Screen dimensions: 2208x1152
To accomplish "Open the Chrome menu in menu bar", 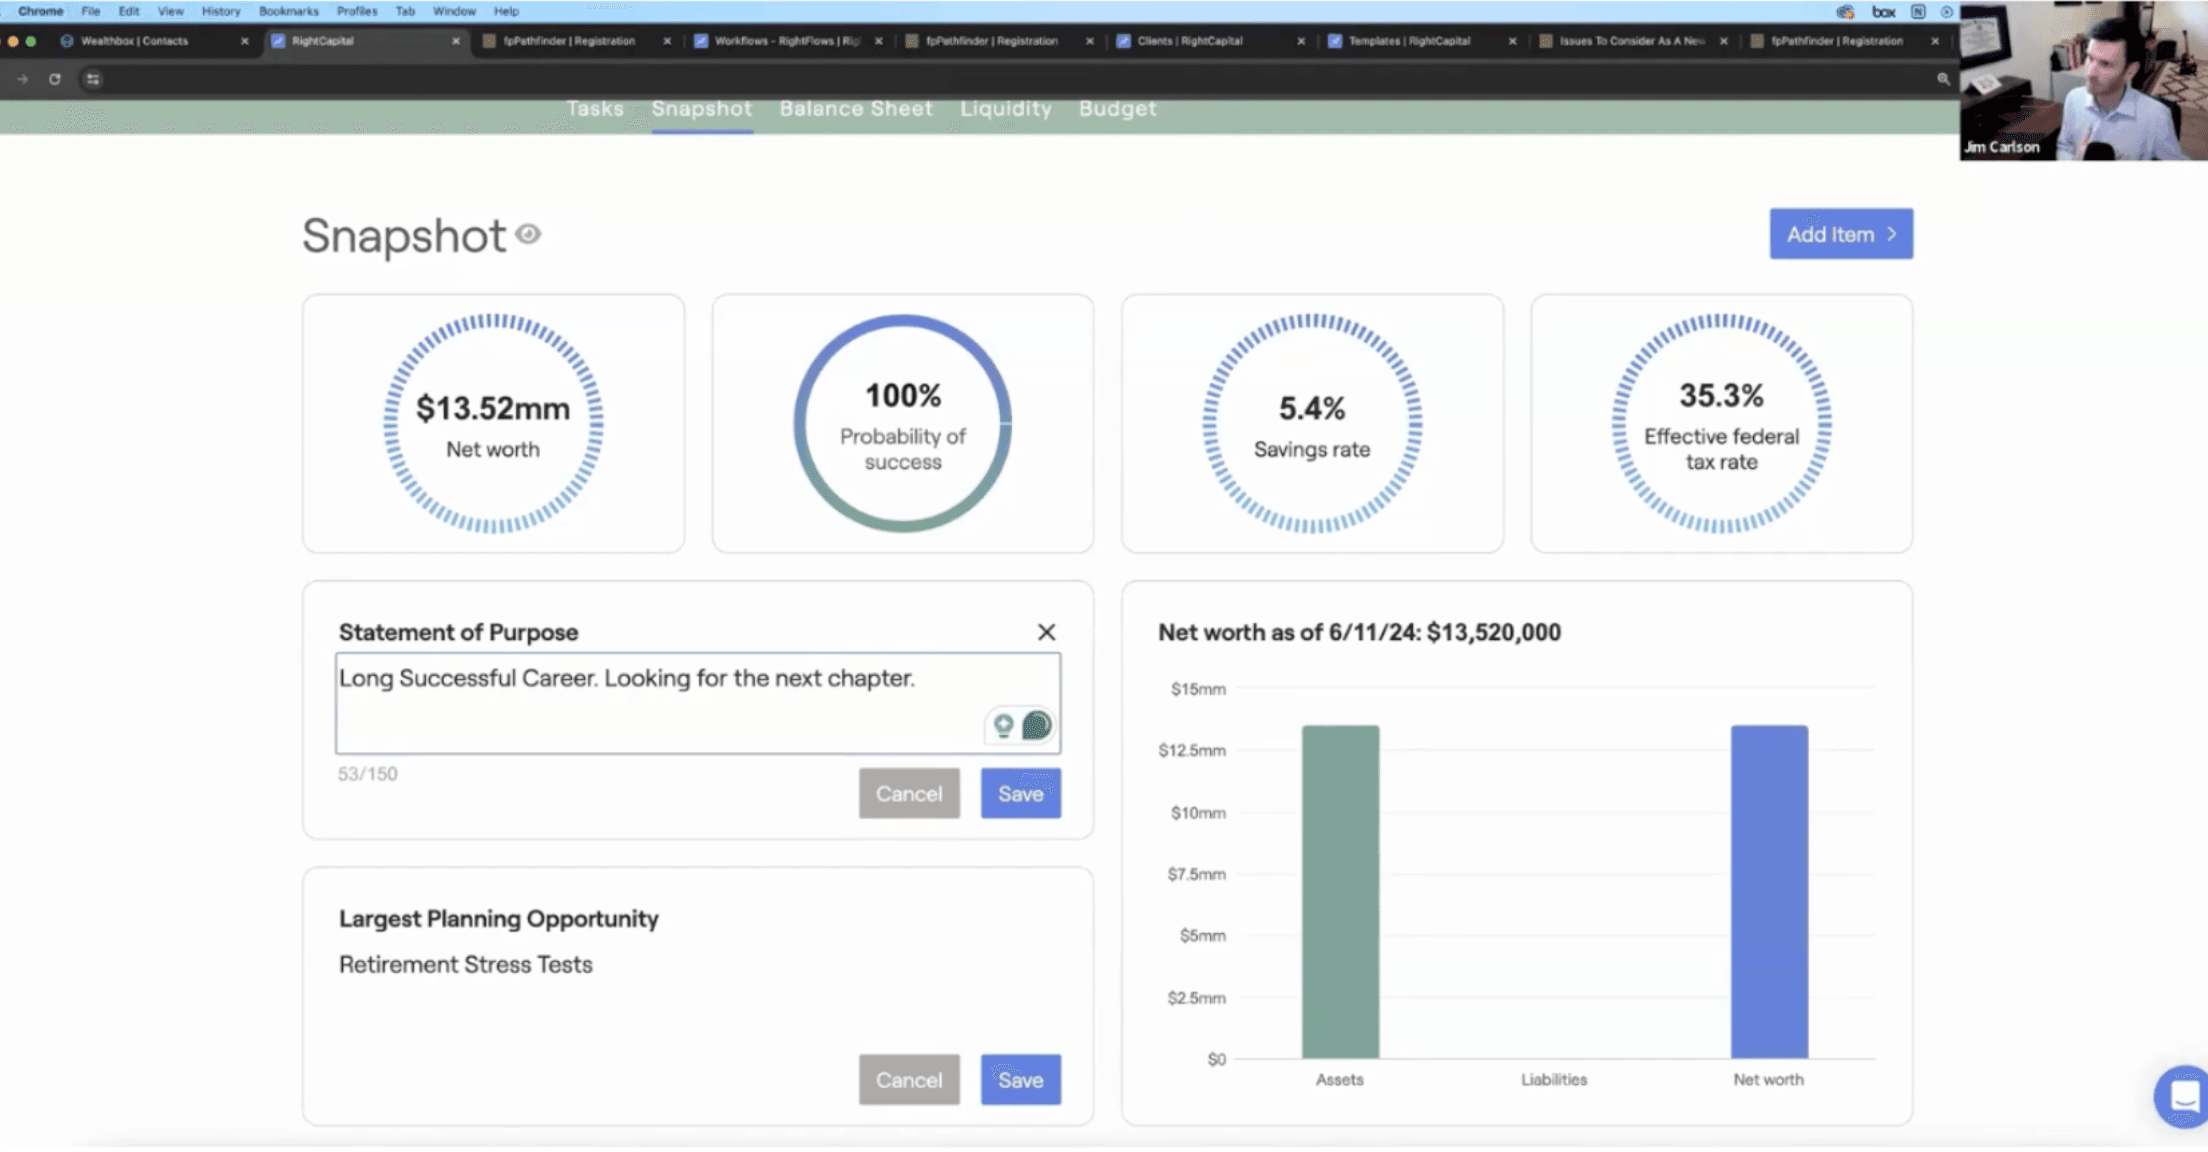I will [40, 11].
